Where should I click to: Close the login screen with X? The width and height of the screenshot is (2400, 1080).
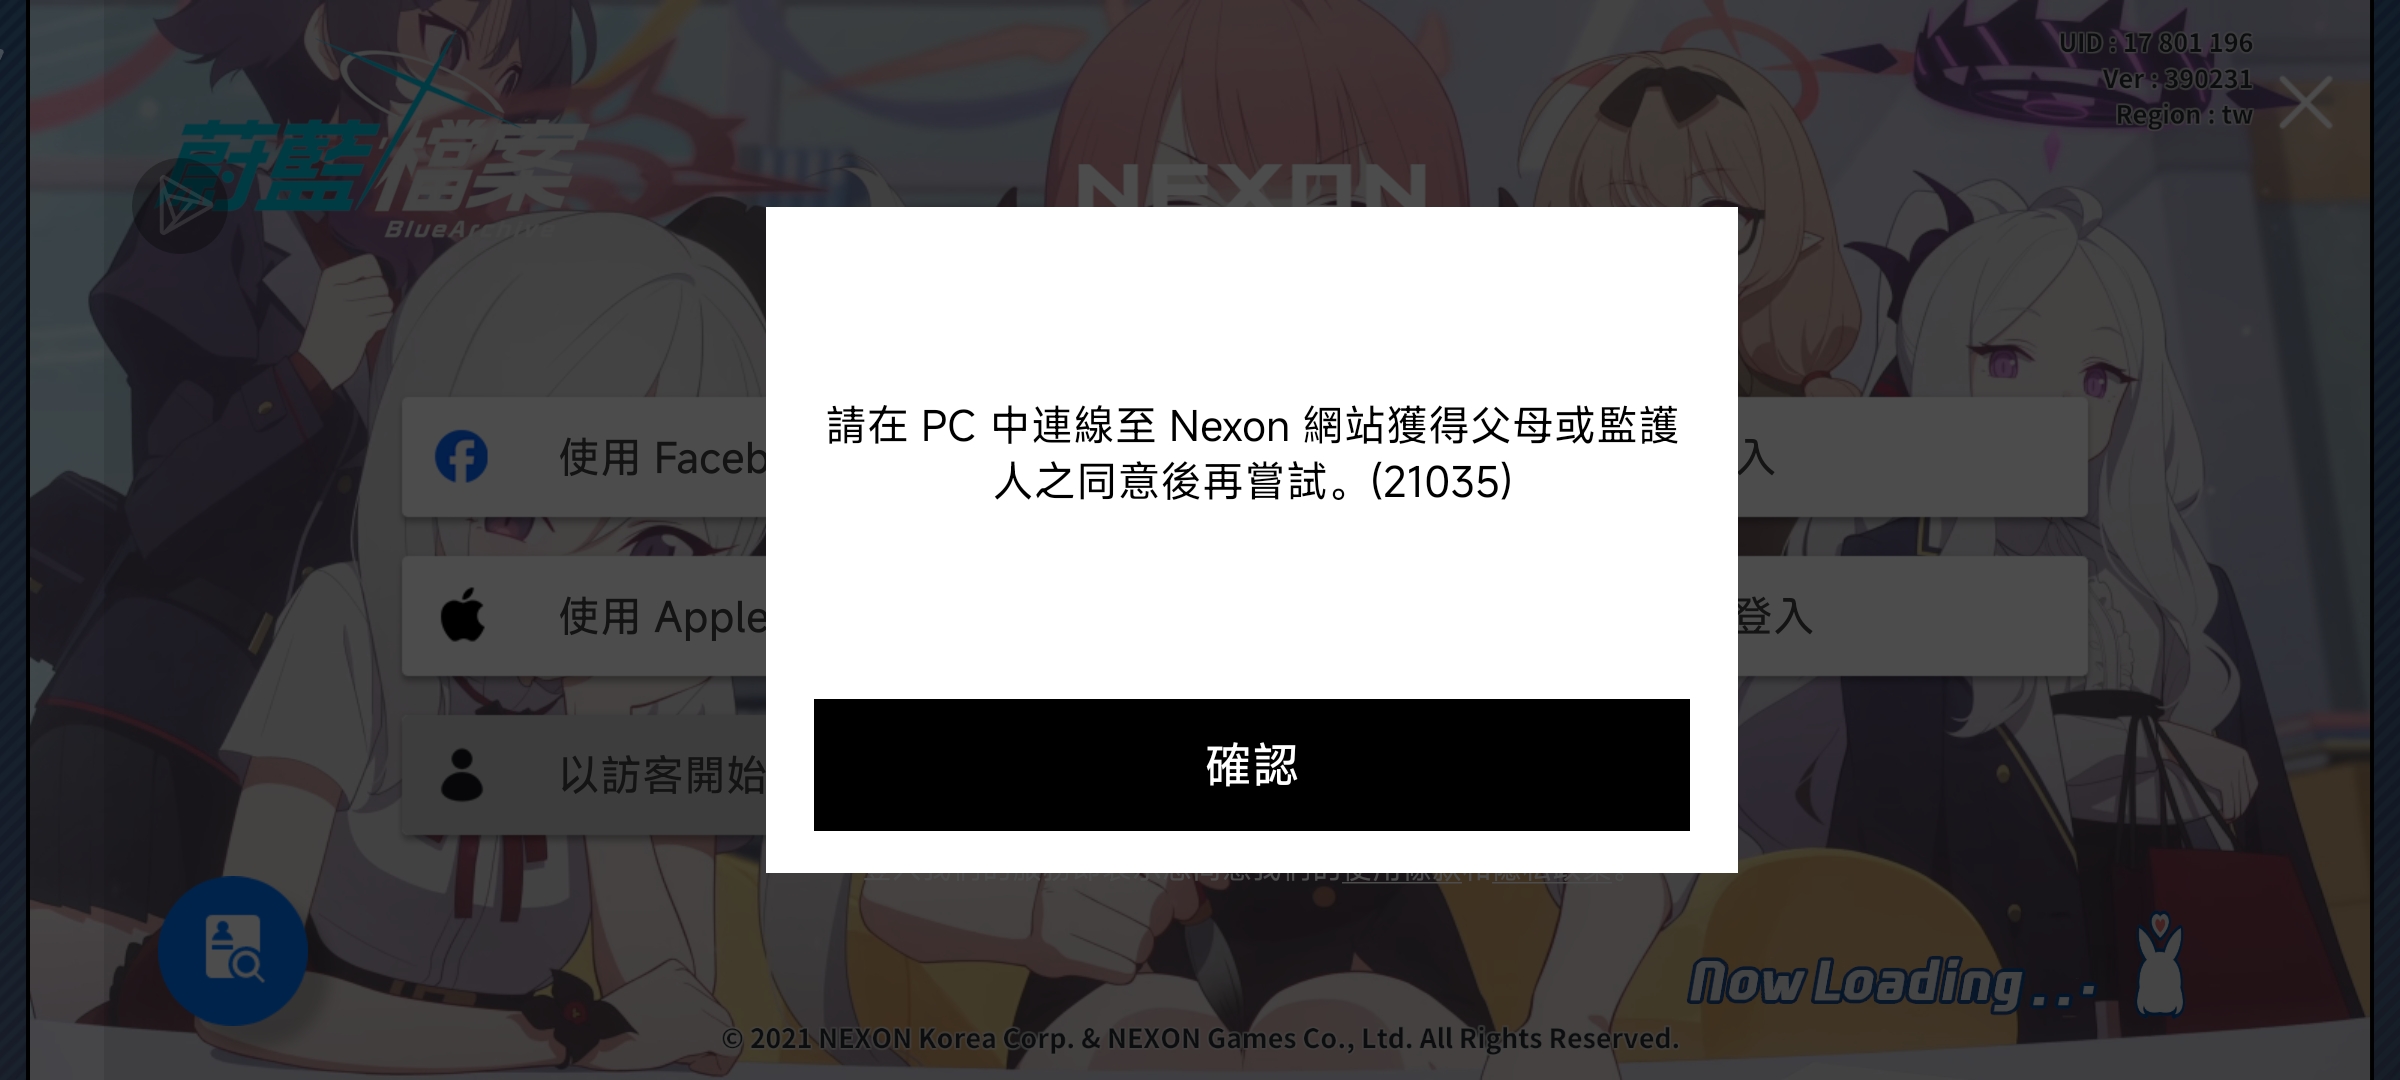2305,102
